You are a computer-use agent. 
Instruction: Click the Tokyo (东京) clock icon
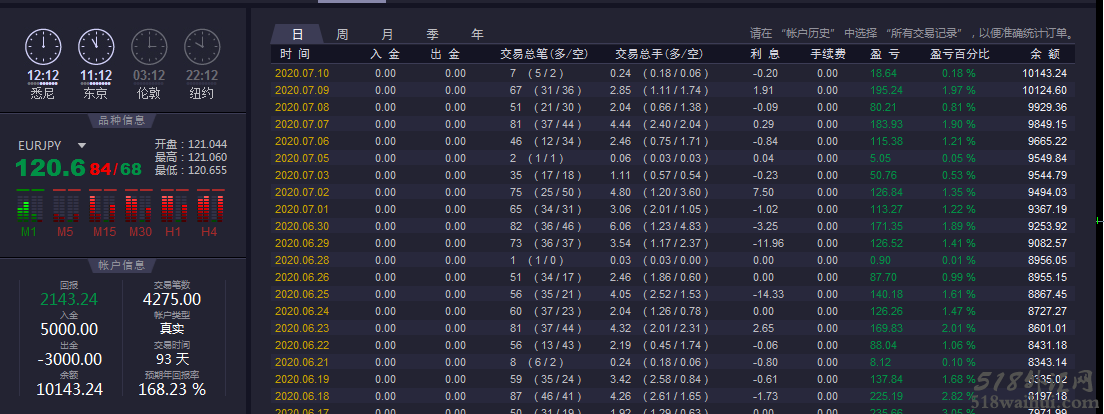pyautogui.click(x=96, y=46)
